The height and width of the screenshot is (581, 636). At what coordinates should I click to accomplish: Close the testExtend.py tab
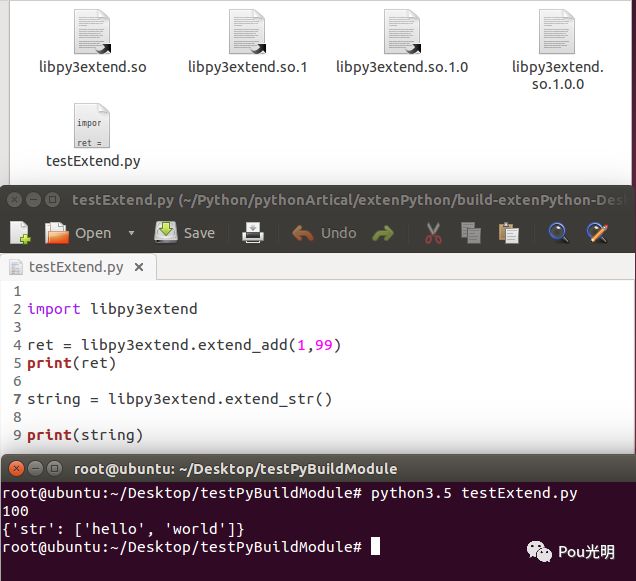(x=139, y=267)
